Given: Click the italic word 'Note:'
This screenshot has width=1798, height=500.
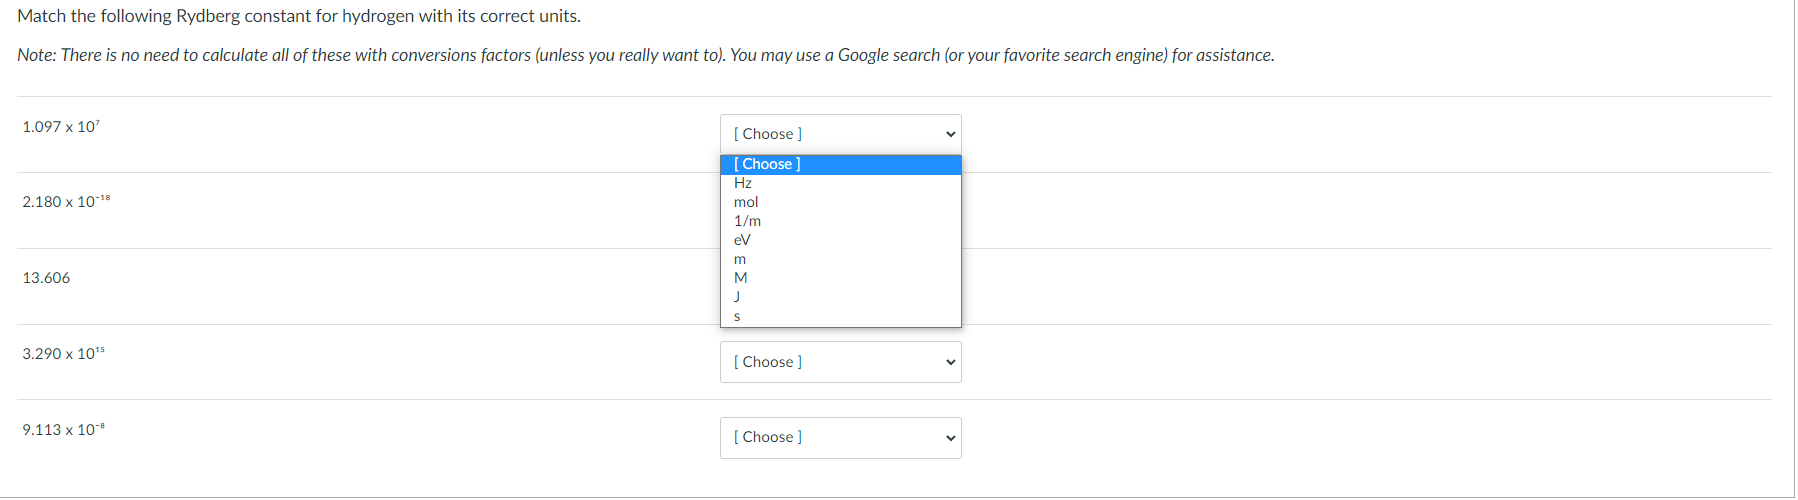Looking at the screenshot, I should coord(36,55).
